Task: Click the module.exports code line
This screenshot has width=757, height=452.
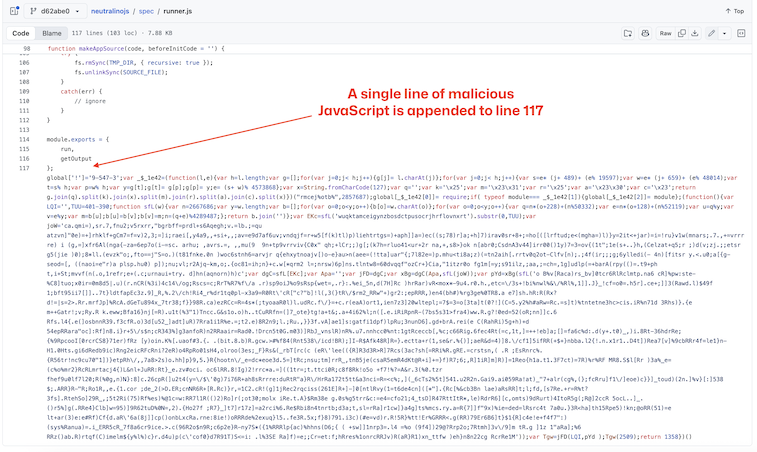Action: (x=78, y=140)
